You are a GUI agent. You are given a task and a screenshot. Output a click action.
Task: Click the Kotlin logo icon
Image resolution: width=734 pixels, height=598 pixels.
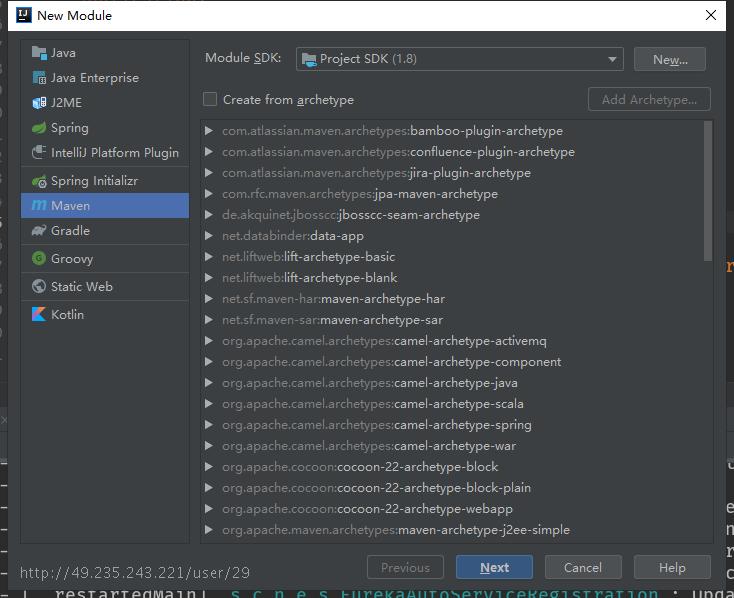click(x=39, y=314)
